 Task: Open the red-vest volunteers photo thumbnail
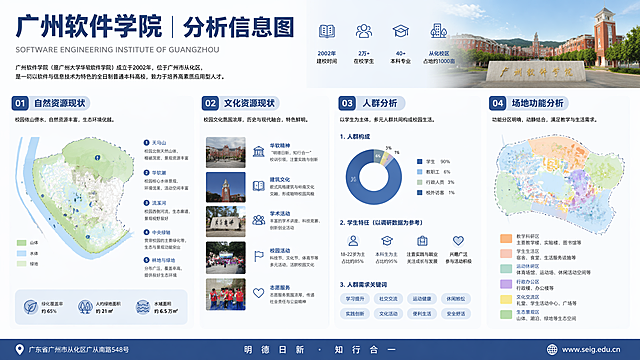(226, 294)
